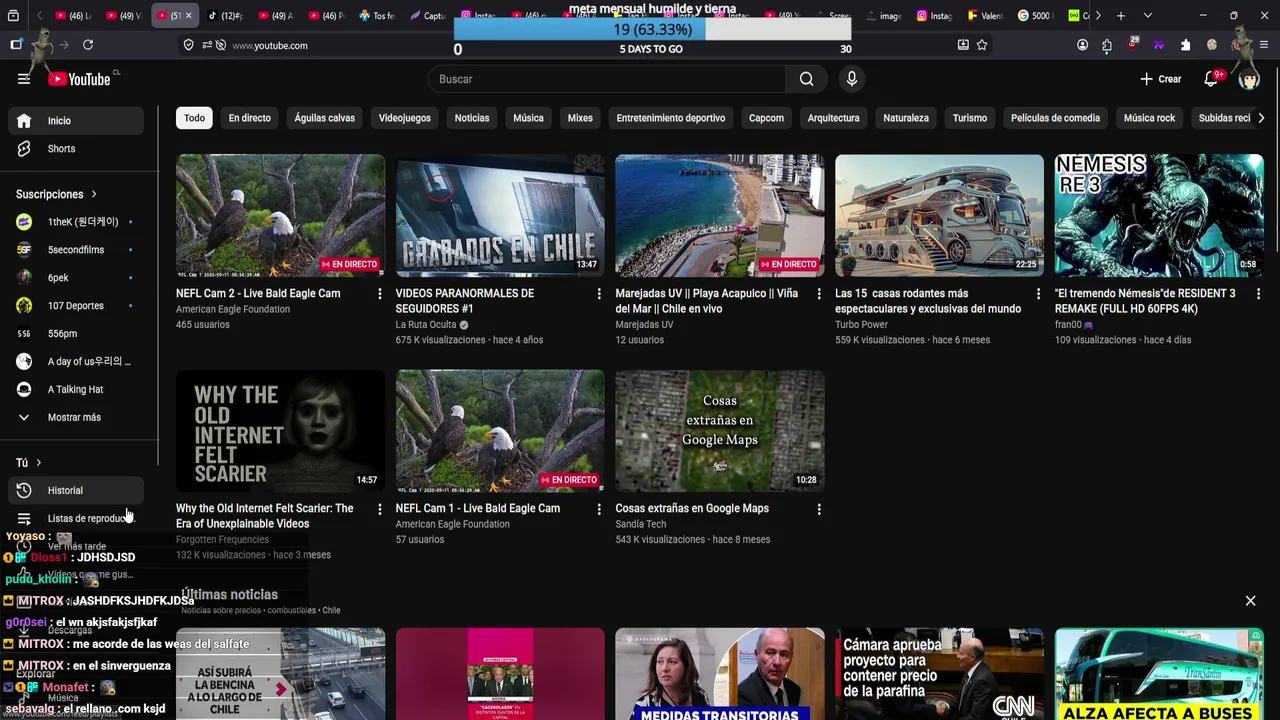
Task: Open the notifications bell
Action: (x=1211, y=79)
